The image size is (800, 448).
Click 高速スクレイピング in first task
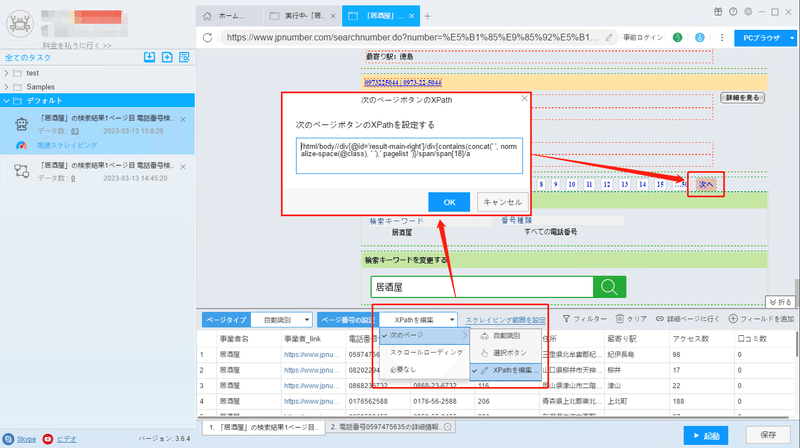tap(67, 145)
